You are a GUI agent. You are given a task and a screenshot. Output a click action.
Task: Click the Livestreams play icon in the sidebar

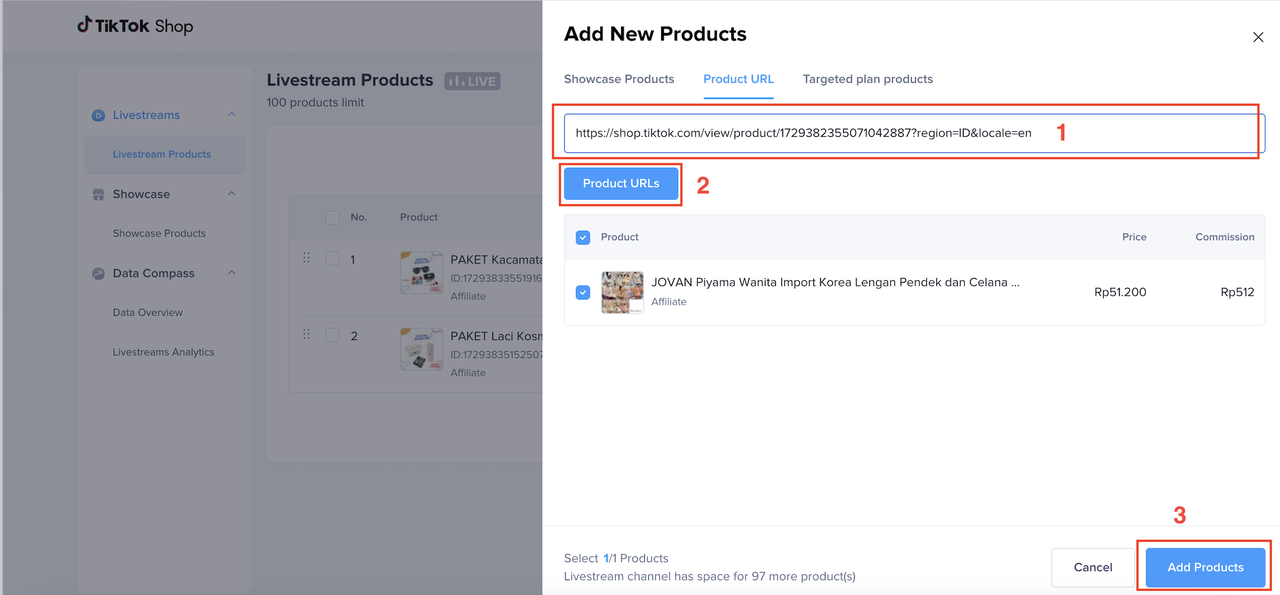[98, 114]
